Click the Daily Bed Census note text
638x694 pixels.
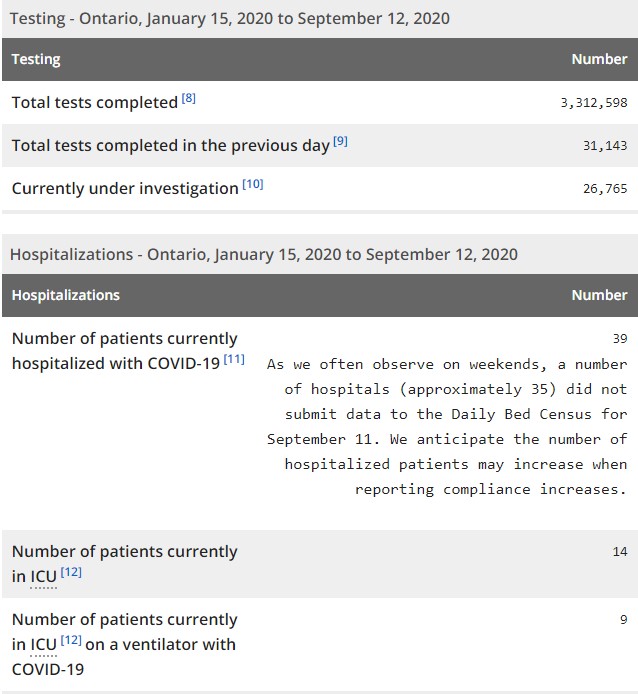tap(447, 427)
